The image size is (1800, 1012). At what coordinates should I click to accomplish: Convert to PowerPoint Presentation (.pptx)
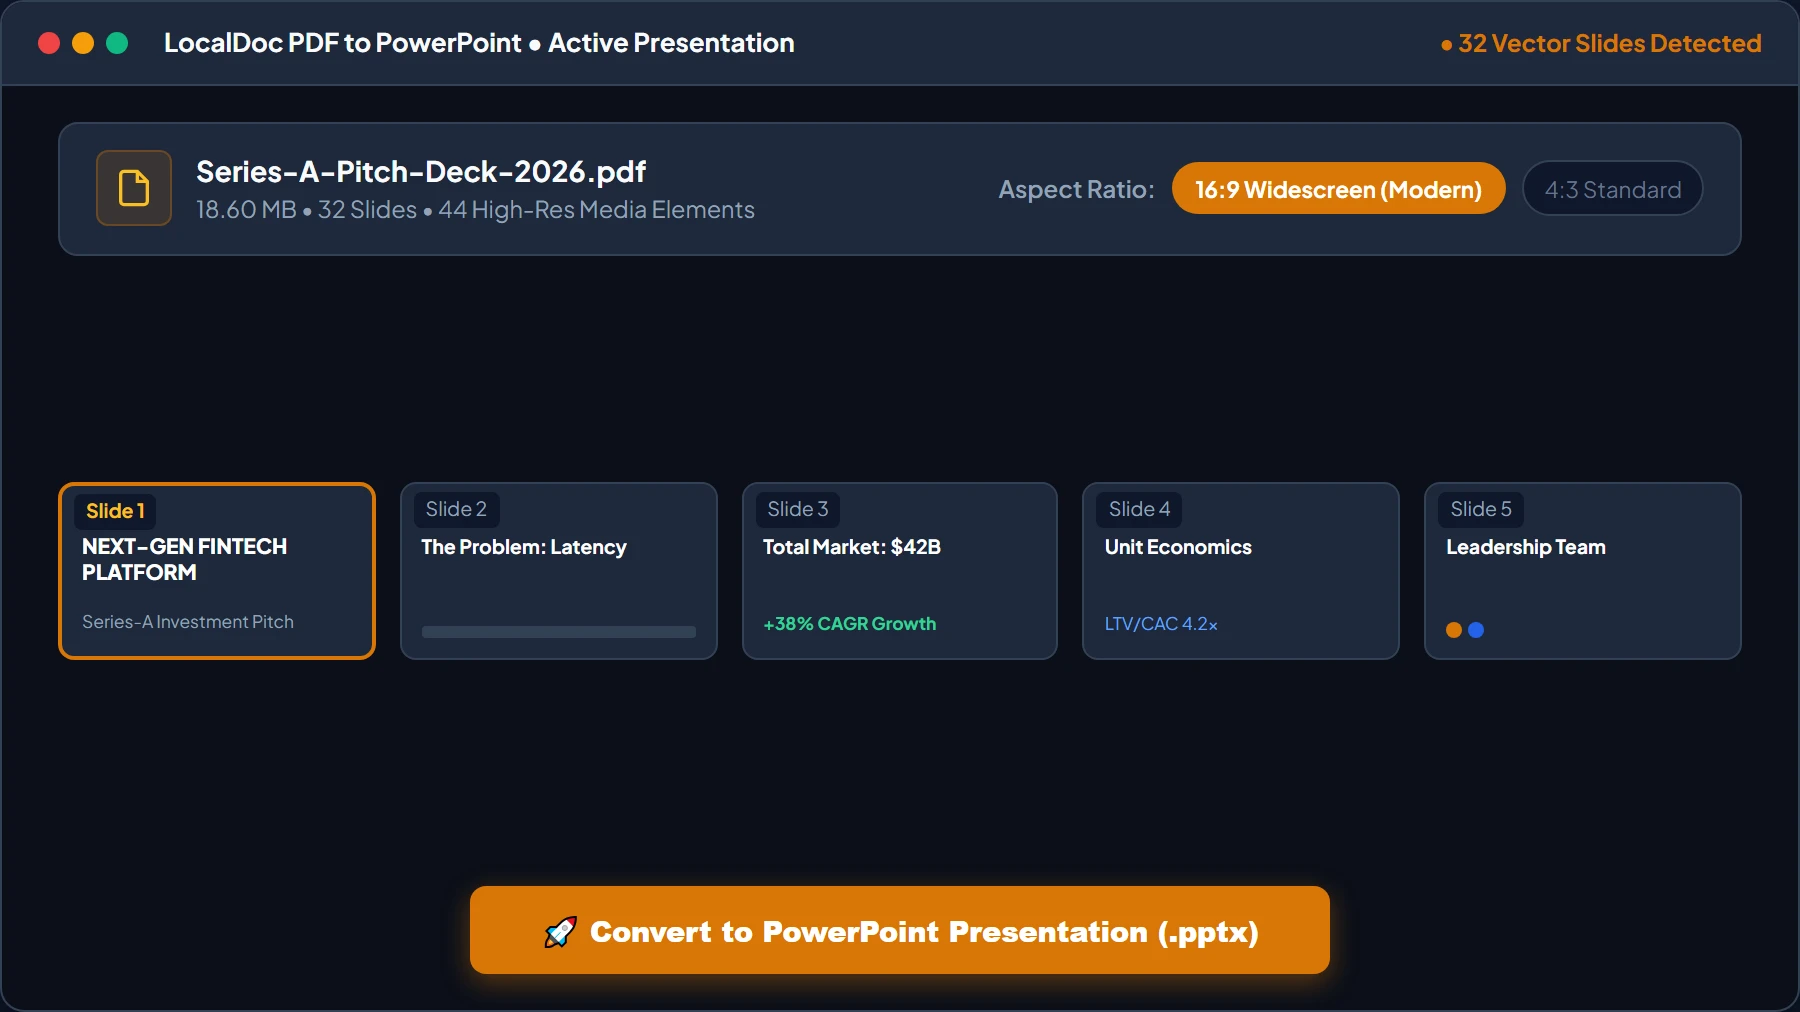(900, 930)
